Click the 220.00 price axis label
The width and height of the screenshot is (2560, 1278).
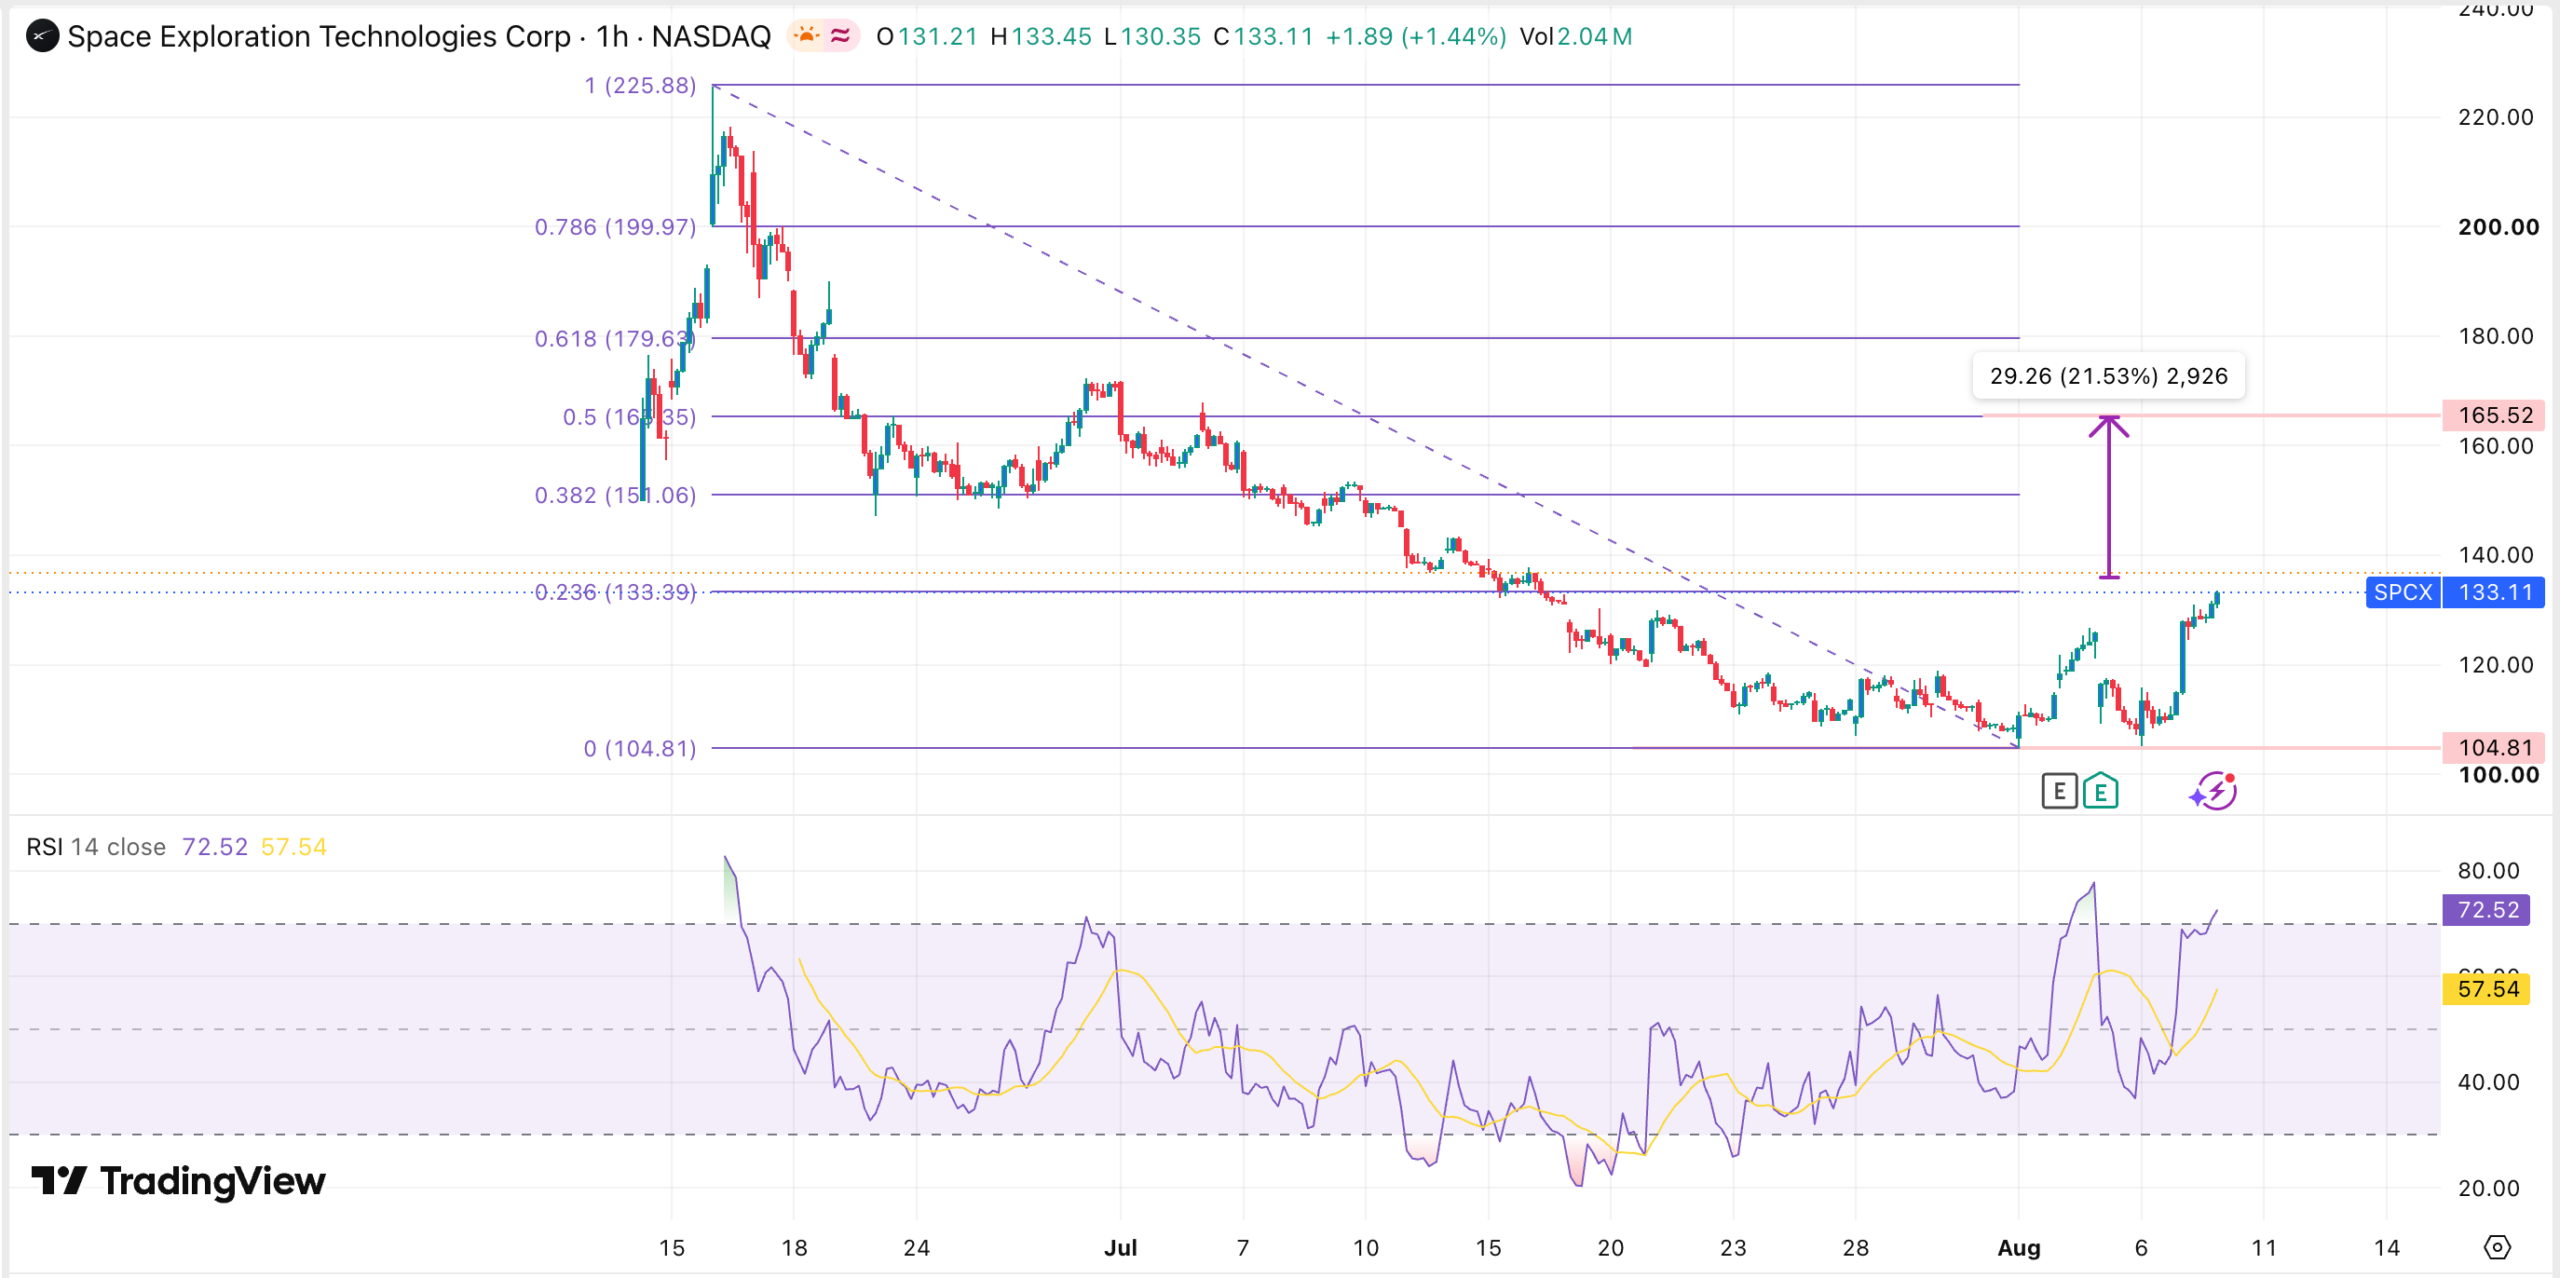(x=2496, y=118)
